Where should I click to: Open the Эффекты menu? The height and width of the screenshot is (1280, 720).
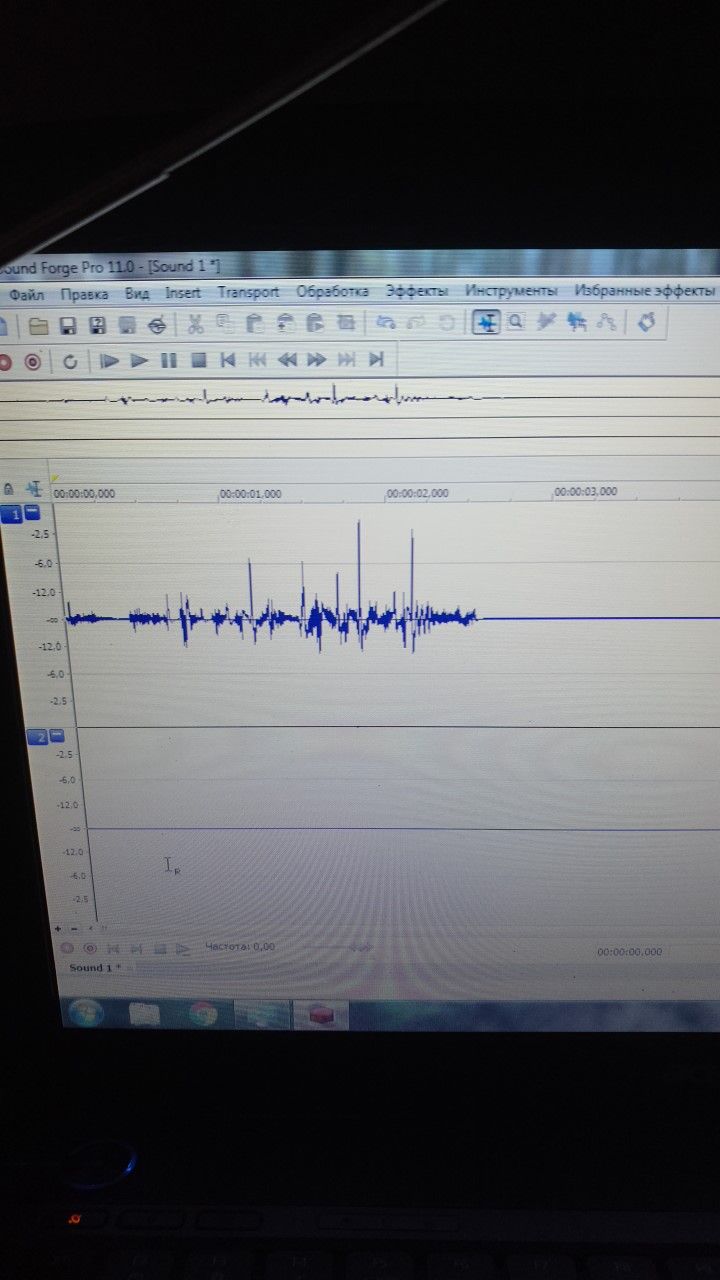(417, 291)
